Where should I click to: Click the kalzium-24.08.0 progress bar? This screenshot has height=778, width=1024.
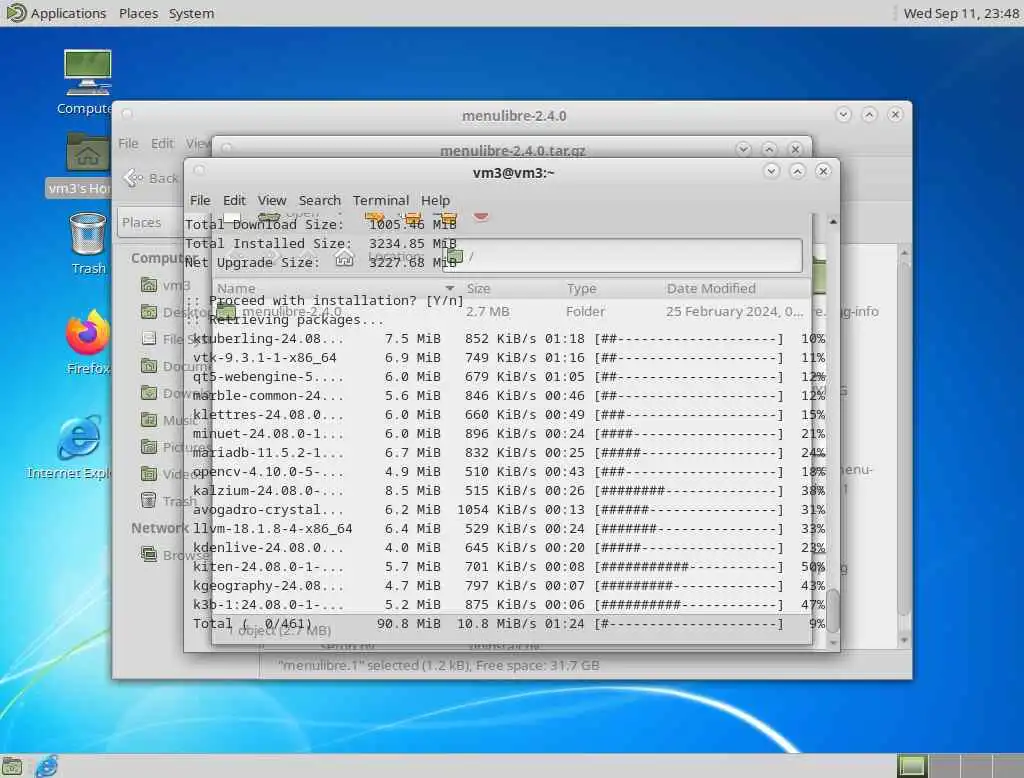[688, 490]
